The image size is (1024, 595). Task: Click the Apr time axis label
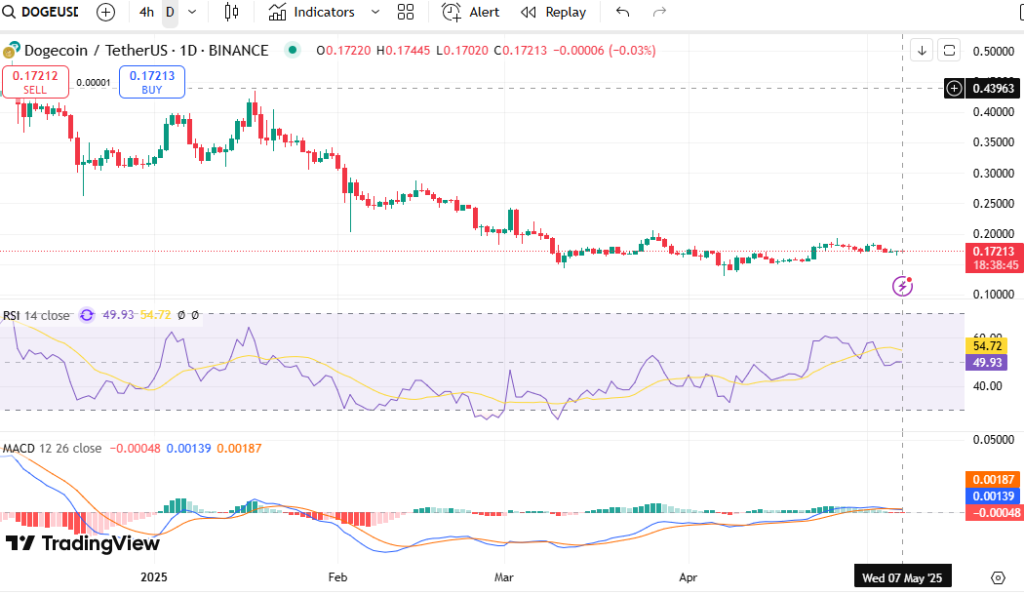(x=688, y=577)
